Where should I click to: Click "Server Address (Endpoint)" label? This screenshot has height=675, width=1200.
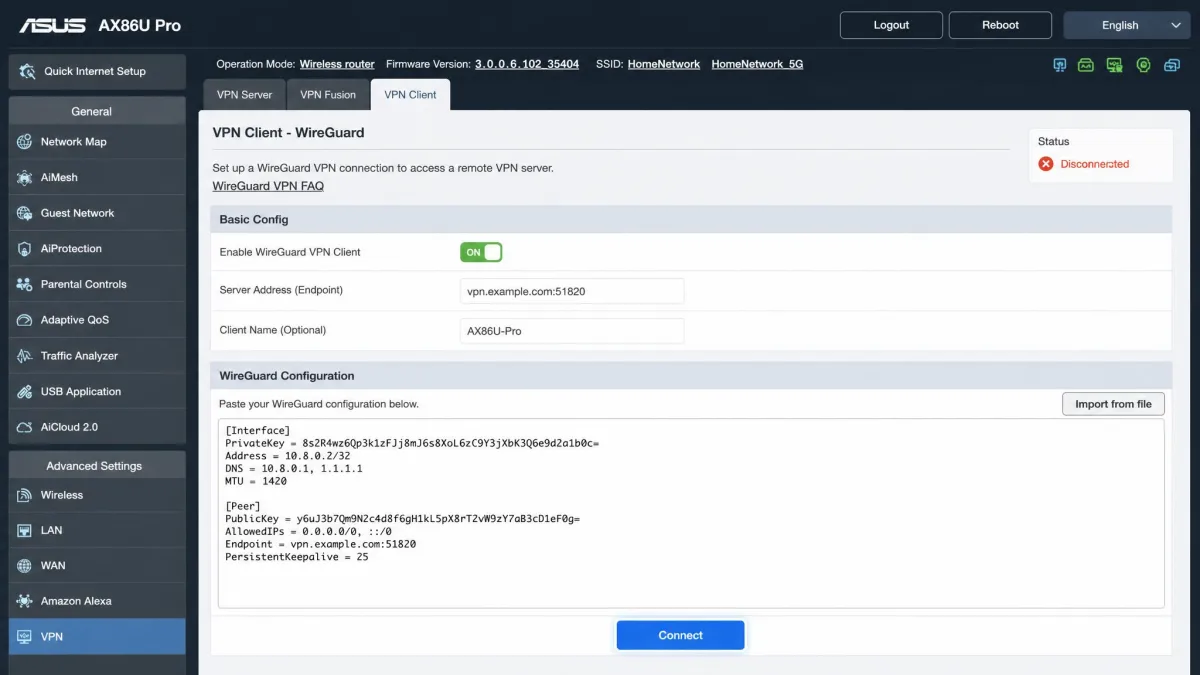pyautogui.click(x=281, y=290)
